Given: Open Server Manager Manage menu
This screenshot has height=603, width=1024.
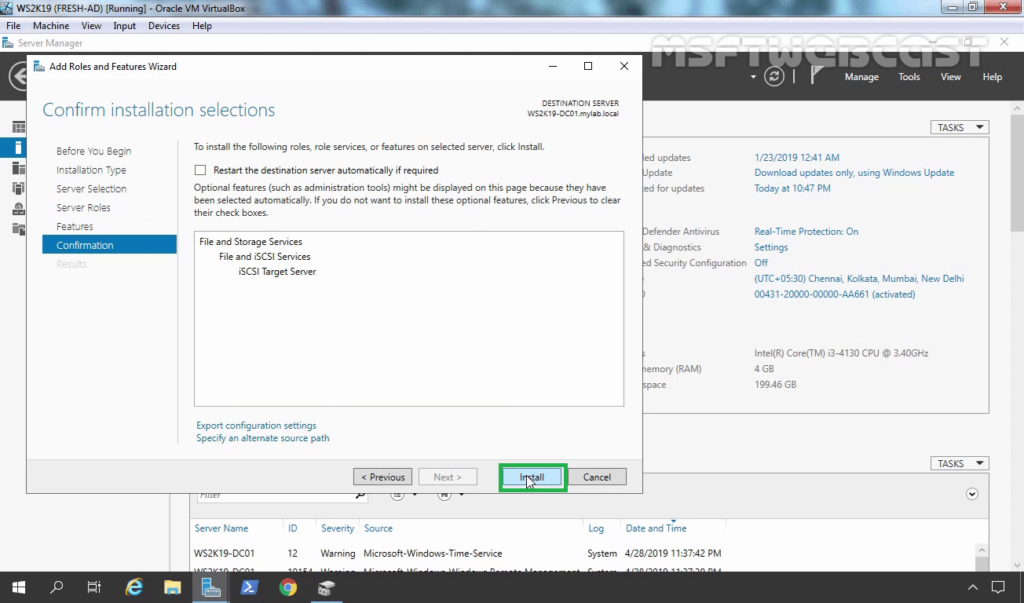Looking at the screenshot, I should (861, 76).
